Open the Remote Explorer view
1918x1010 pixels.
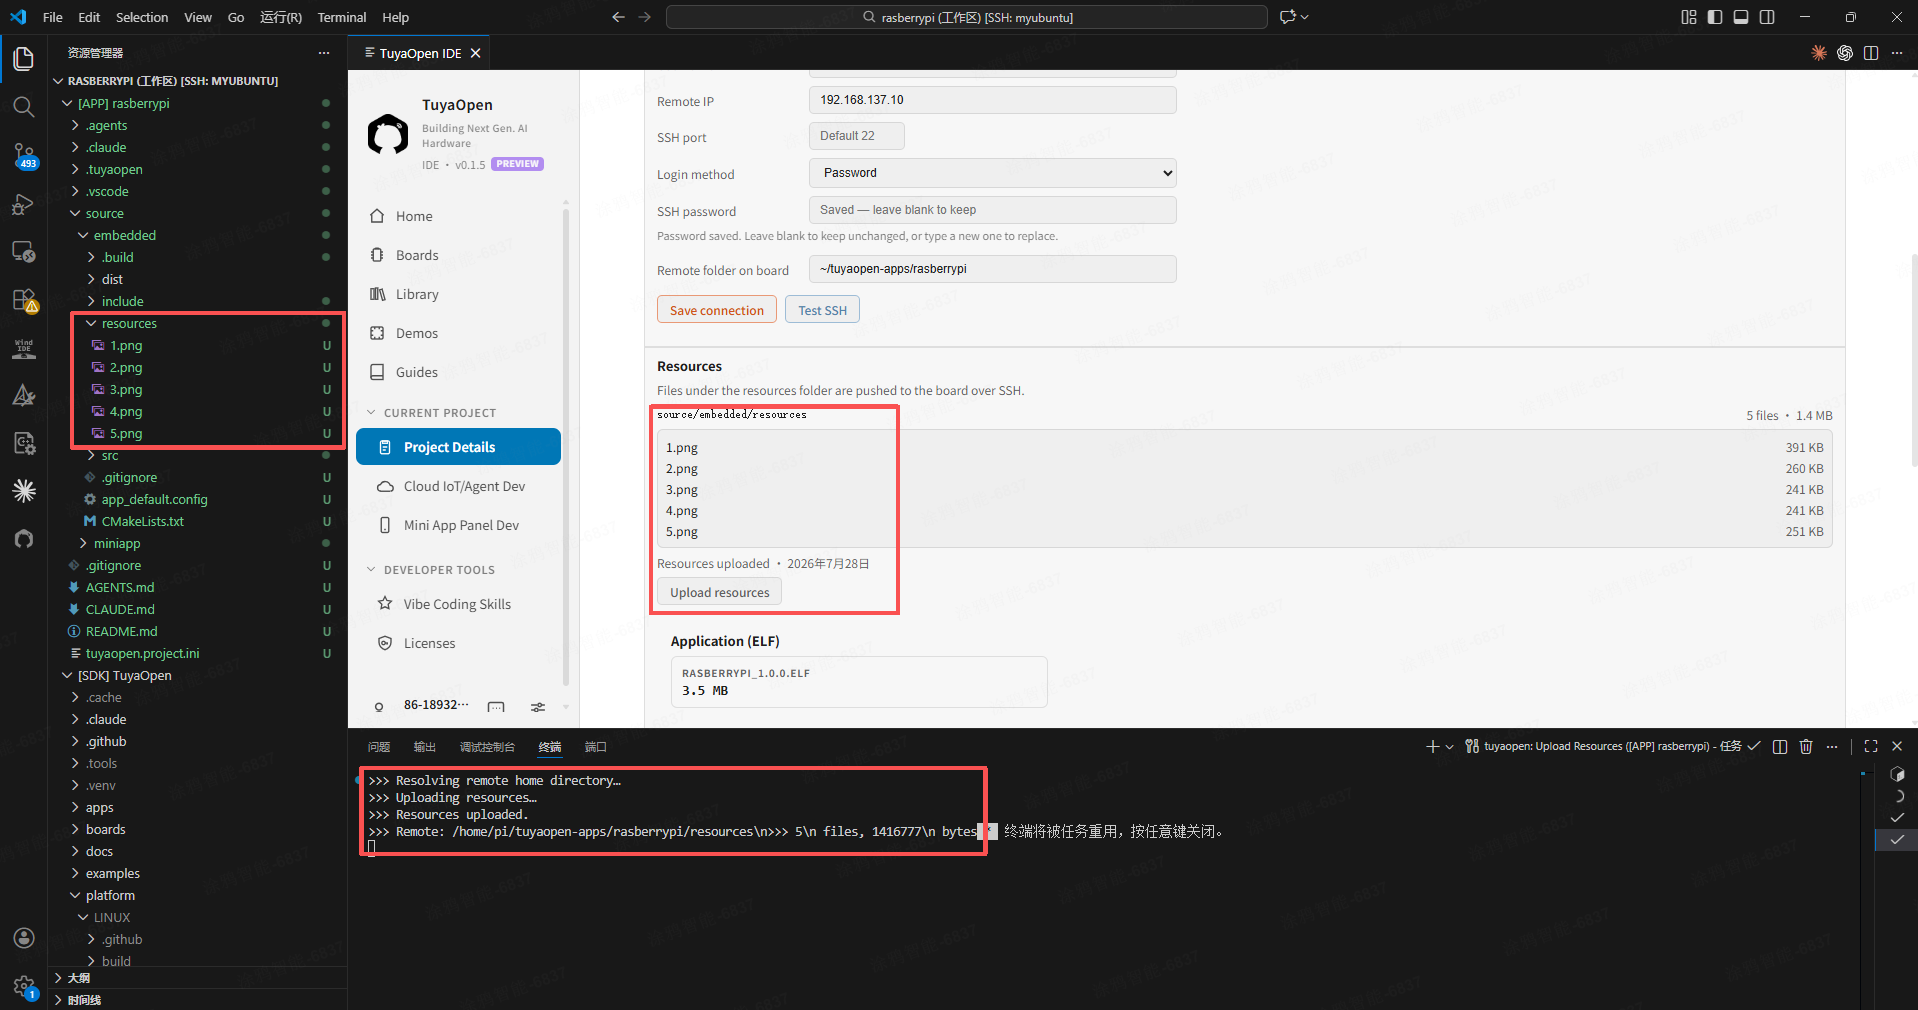24,252
